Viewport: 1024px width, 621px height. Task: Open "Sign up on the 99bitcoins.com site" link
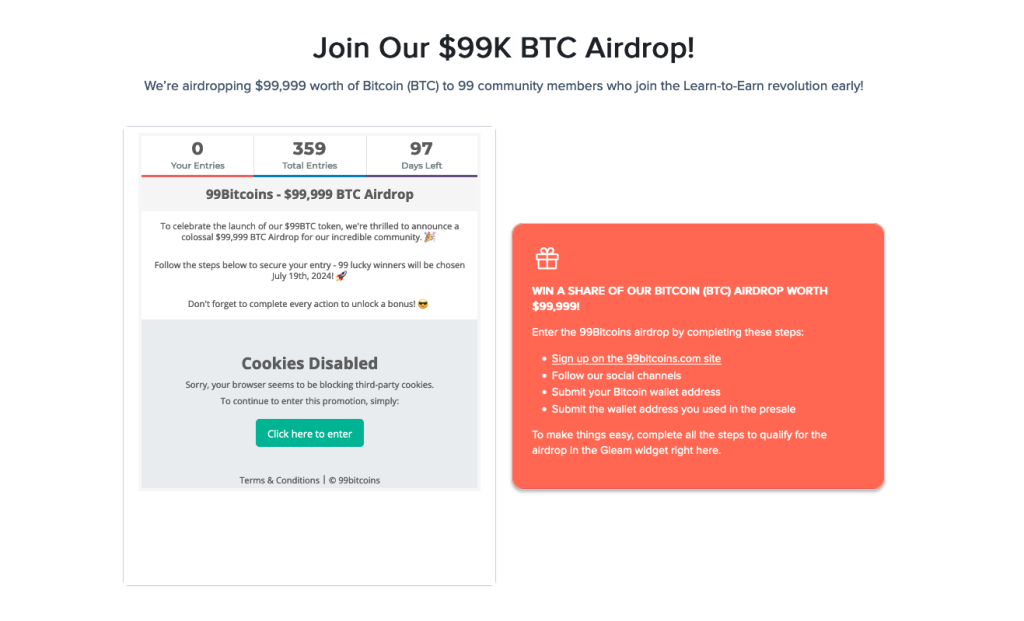[x=636, y=358]
